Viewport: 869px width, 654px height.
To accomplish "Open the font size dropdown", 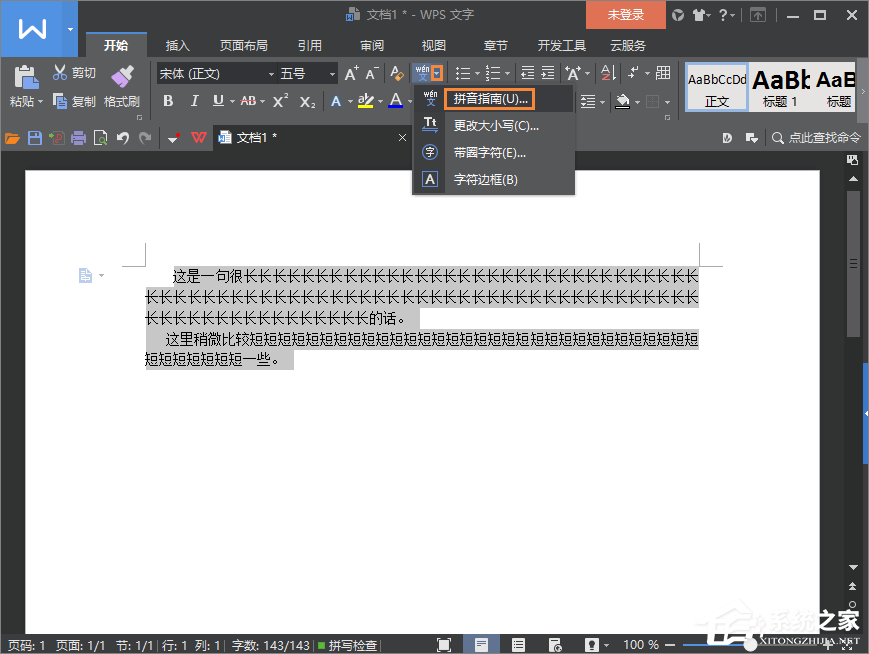I will click(332, 73).
